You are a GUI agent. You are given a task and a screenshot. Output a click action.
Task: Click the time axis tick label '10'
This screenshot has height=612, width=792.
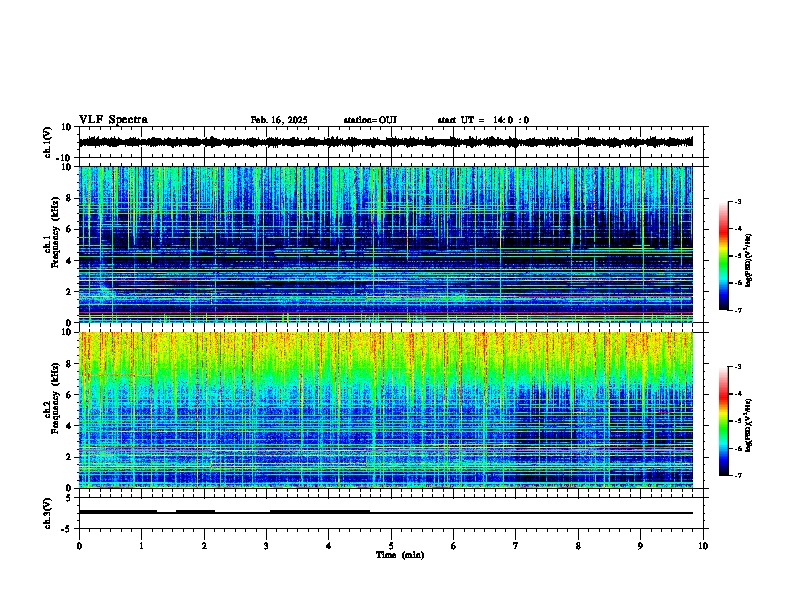(703, 546)
